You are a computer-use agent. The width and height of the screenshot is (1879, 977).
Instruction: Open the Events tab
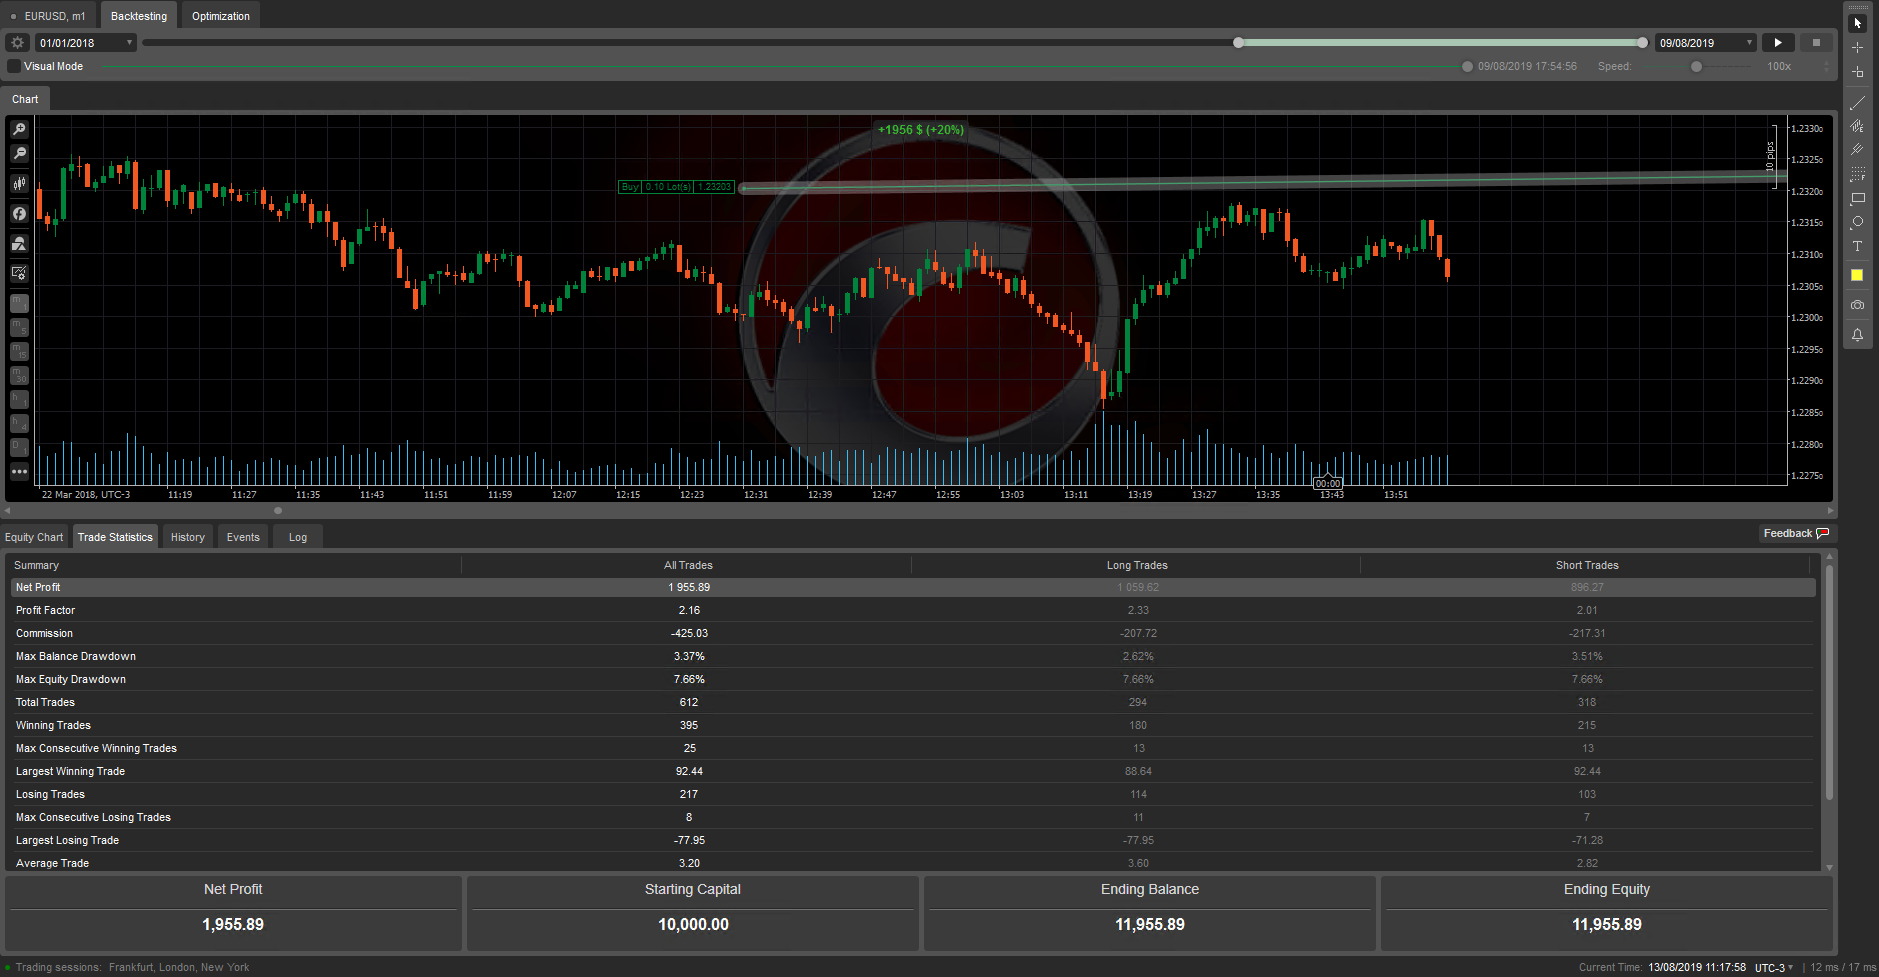point(243,537)
